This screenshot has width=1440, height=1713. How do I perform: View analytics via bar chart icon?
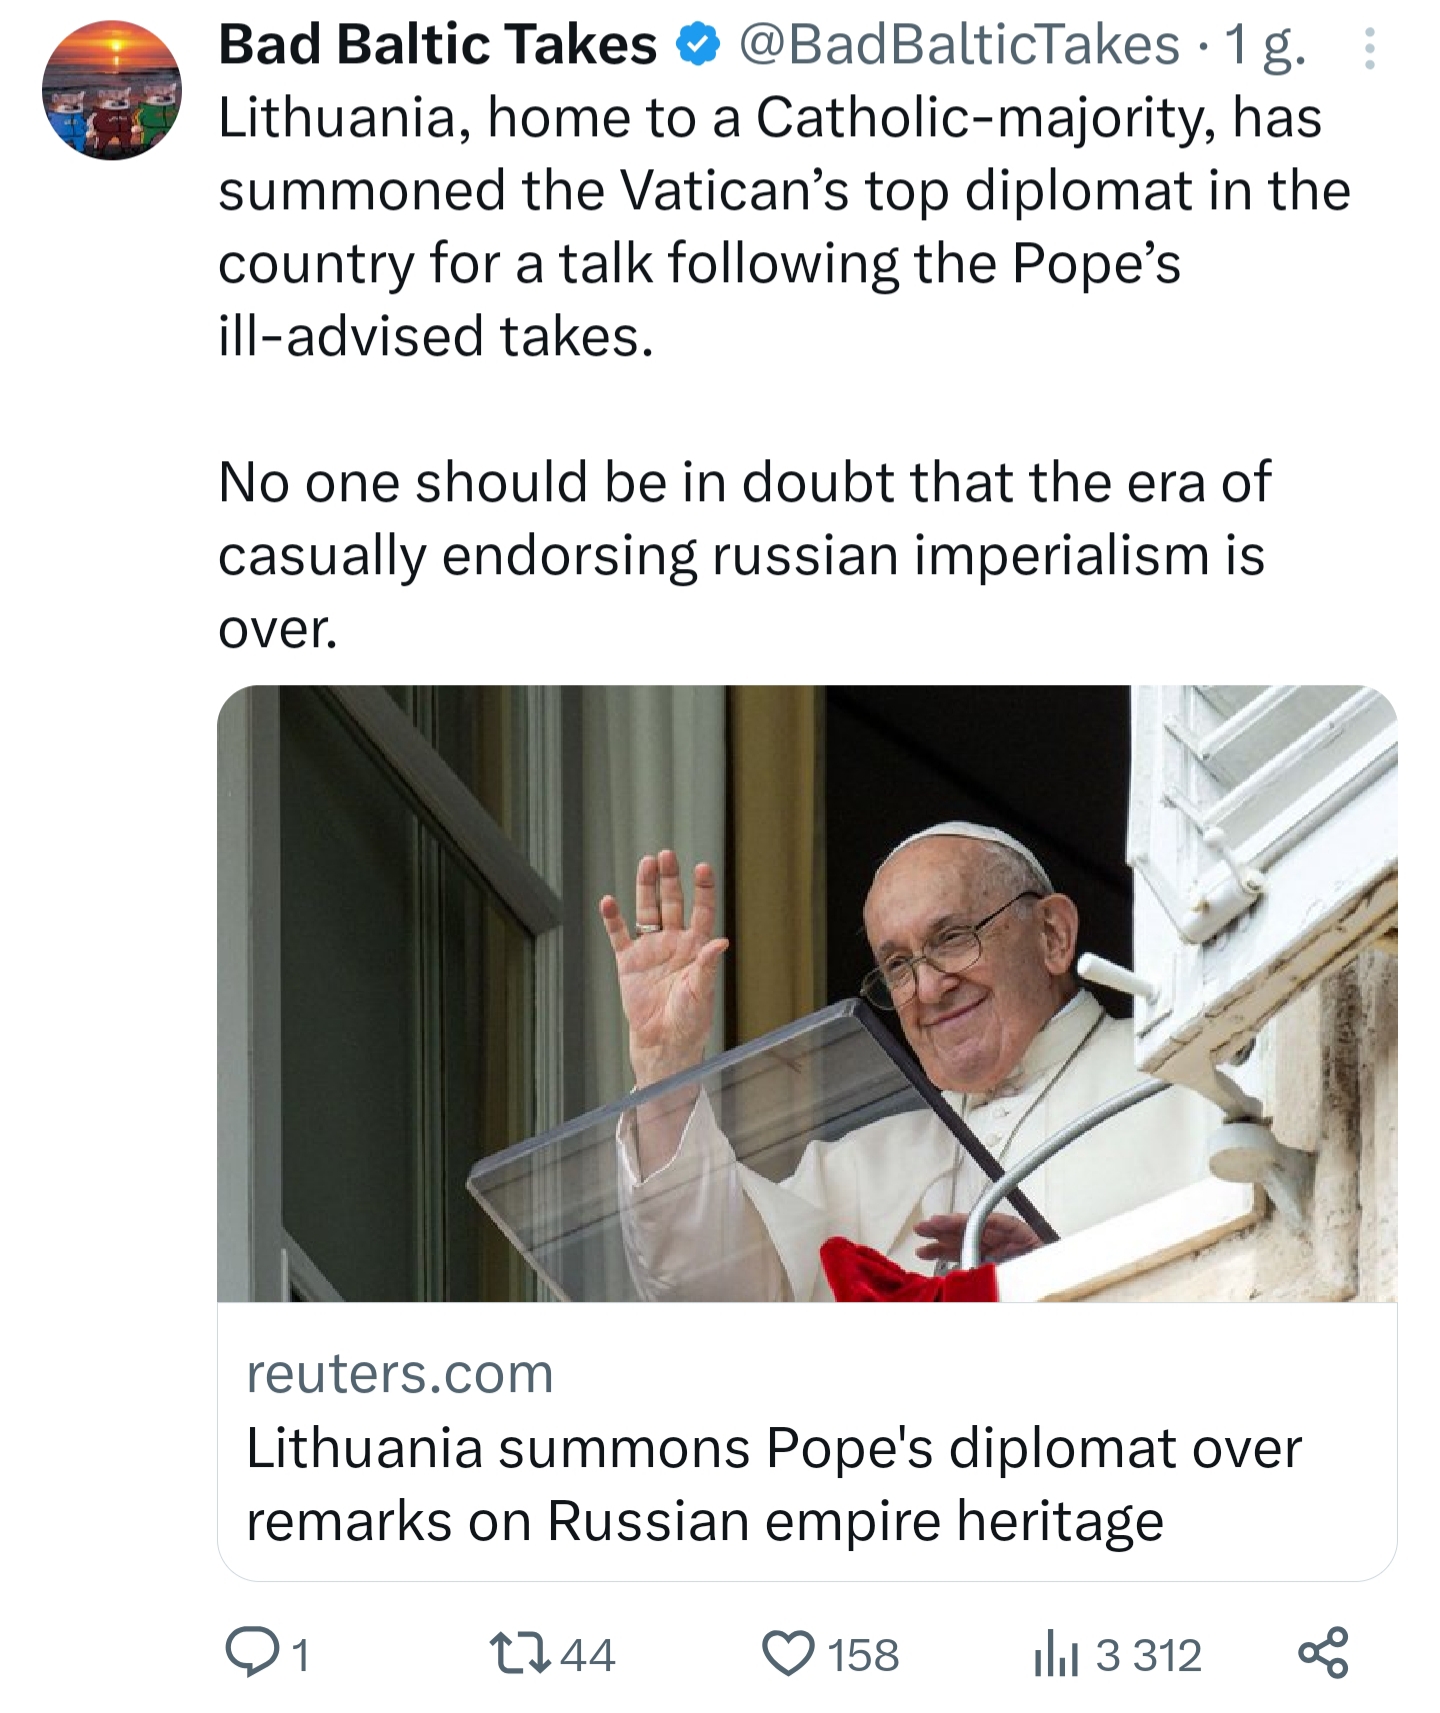[1055, 1655]
